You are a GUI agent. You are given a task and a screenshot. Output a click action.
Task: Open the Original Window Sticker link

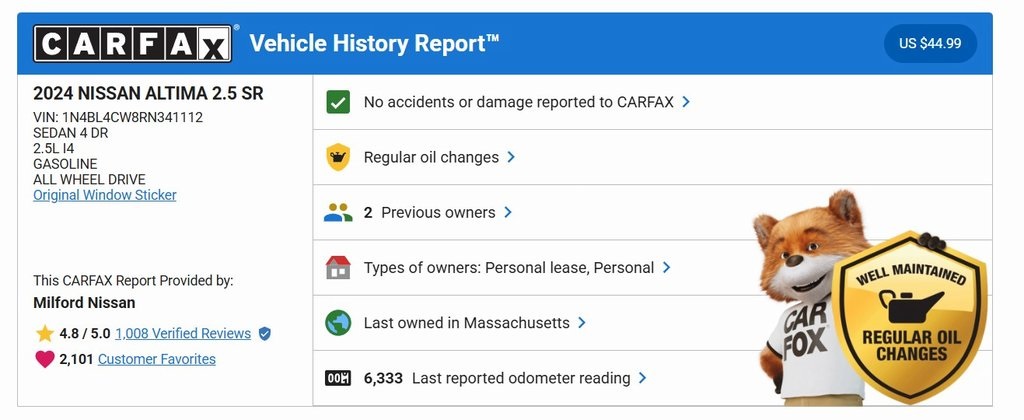click(105, 195)
